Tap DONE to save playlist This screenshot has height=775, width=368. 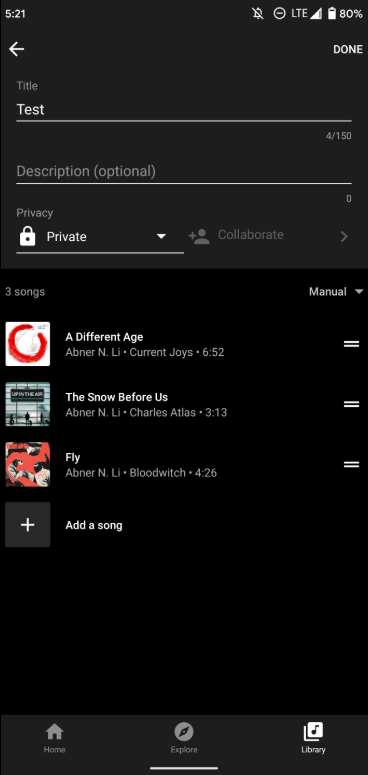point(348,49)
